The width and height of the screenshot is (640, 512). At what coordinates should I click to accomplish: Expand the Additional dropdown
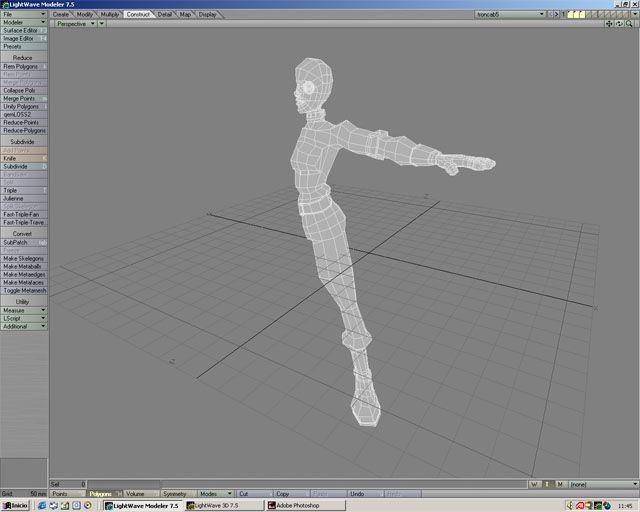click(24, 326)
